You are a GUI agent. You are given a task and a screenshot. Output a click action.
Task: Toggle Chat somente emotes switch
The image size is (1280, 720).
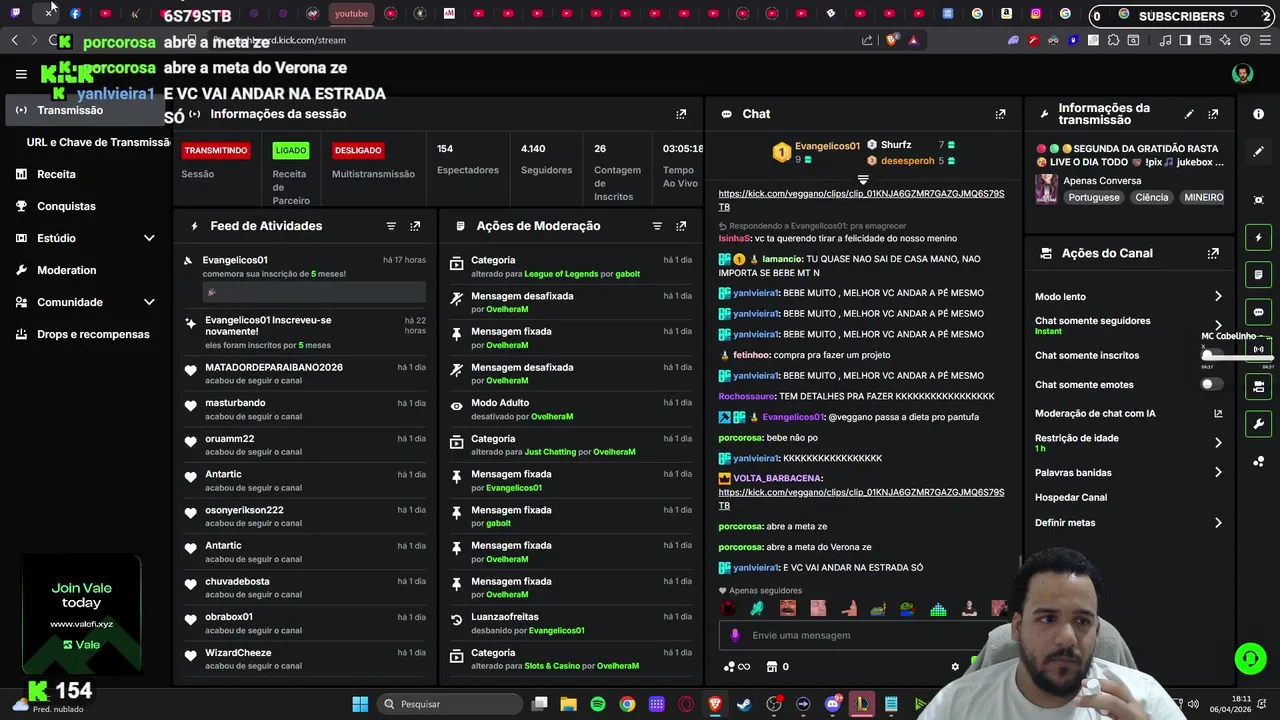click(x=1211, y=384)
